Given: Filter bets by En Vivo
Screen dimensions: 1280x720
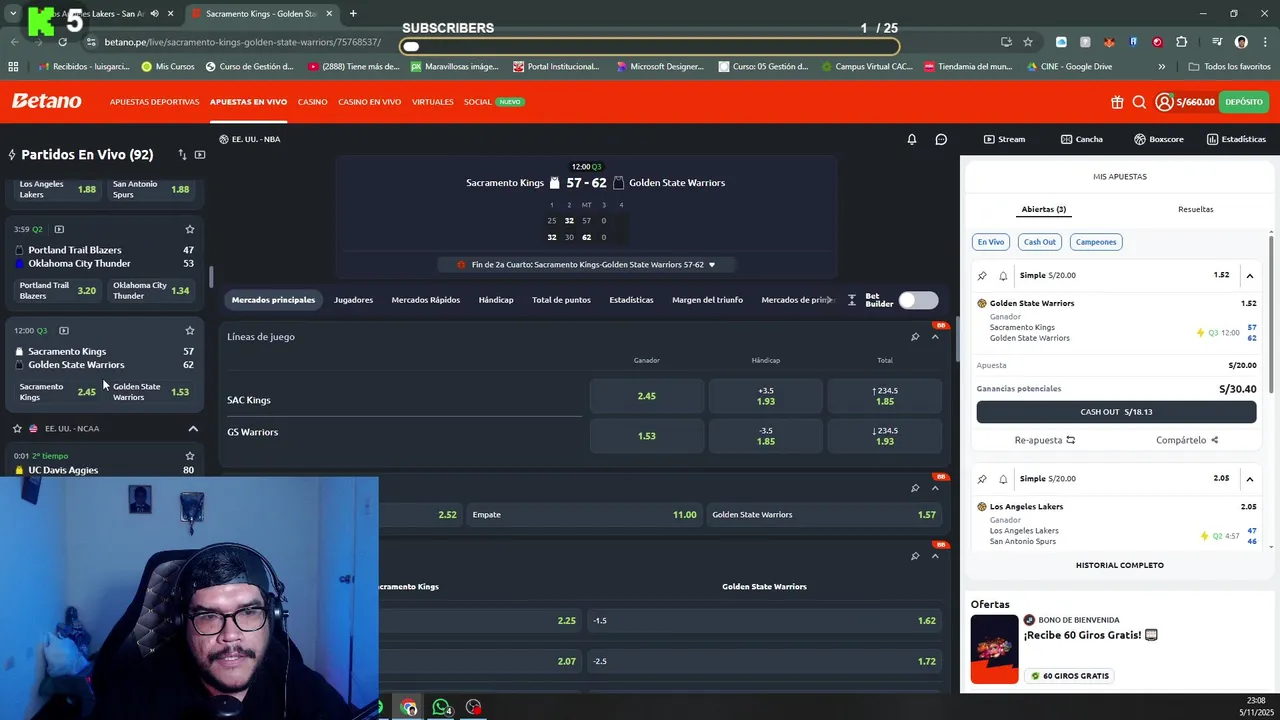Looking at the screenshot, I should click(x=991, y=242).
